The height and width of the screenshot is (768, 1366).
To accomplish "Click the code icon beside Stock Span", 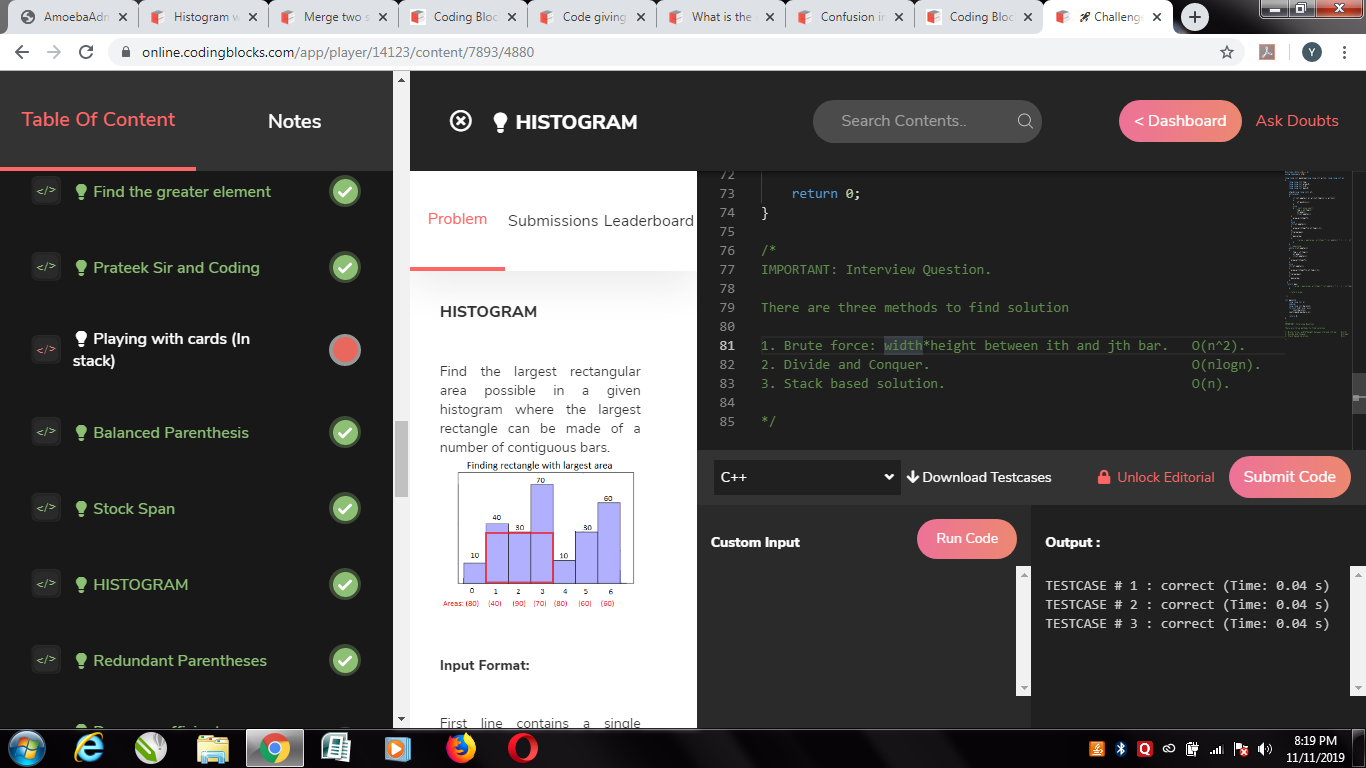I will pyautogui.click(x=46, y=508).
